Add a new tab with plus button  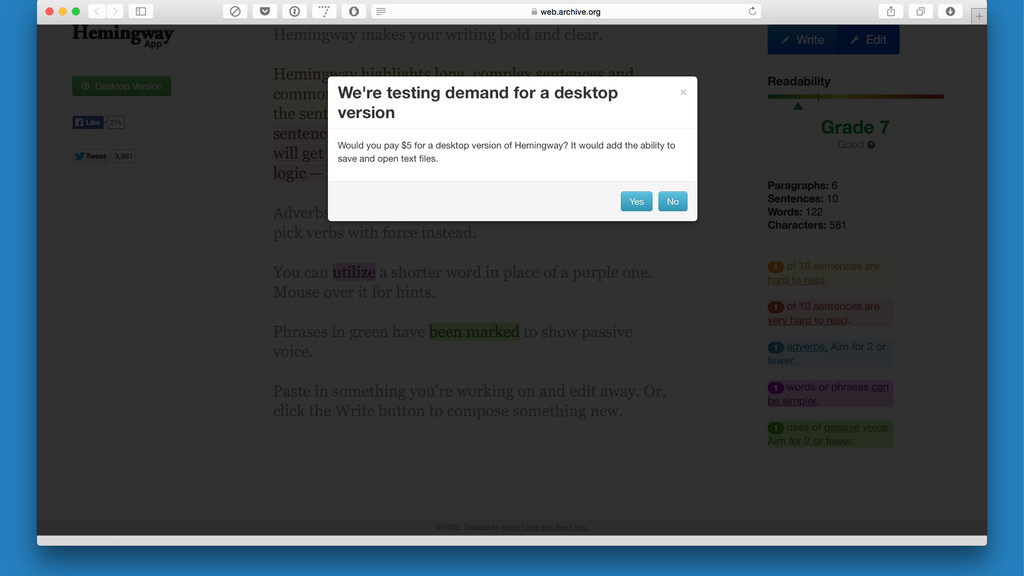pos(979,16)
